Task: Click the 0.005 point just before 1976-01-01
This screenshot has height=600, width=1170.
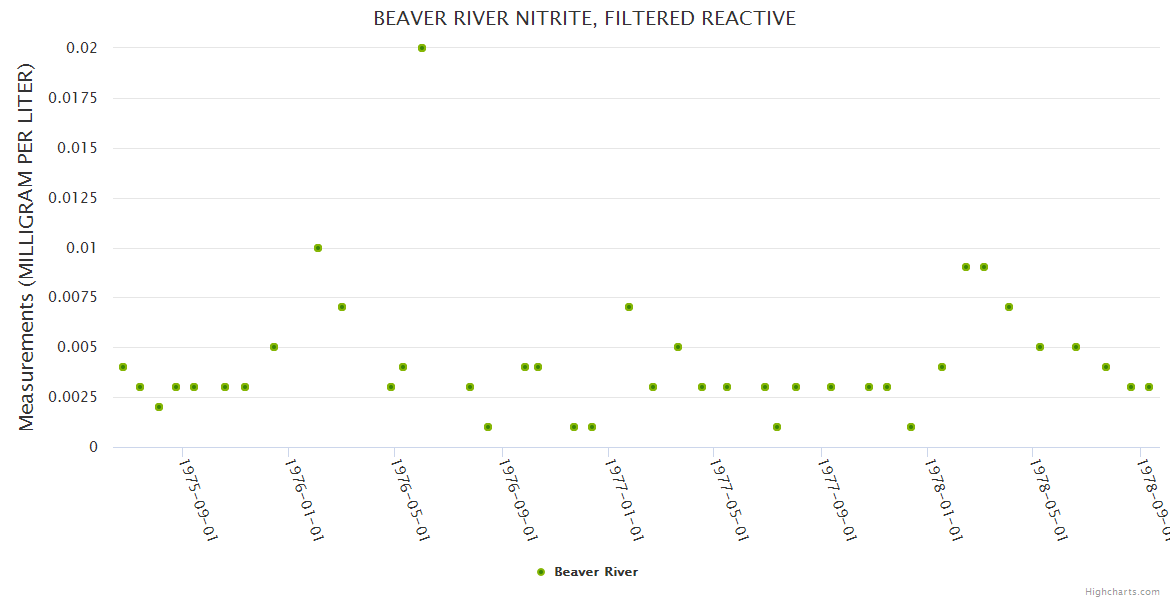Action: (274, 347)
